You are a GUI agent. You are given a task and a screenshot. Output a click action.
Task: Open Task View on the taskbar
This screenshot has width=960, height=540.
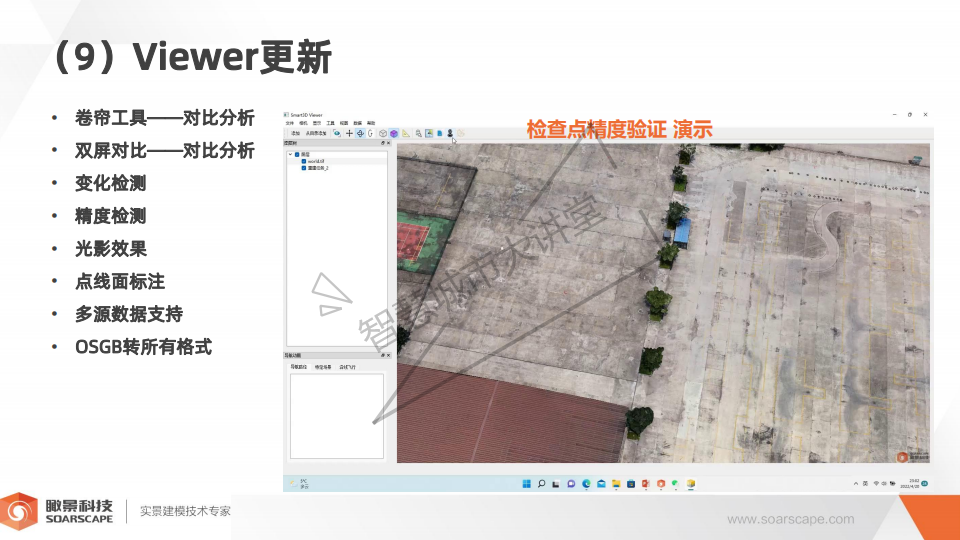point(556,484)
